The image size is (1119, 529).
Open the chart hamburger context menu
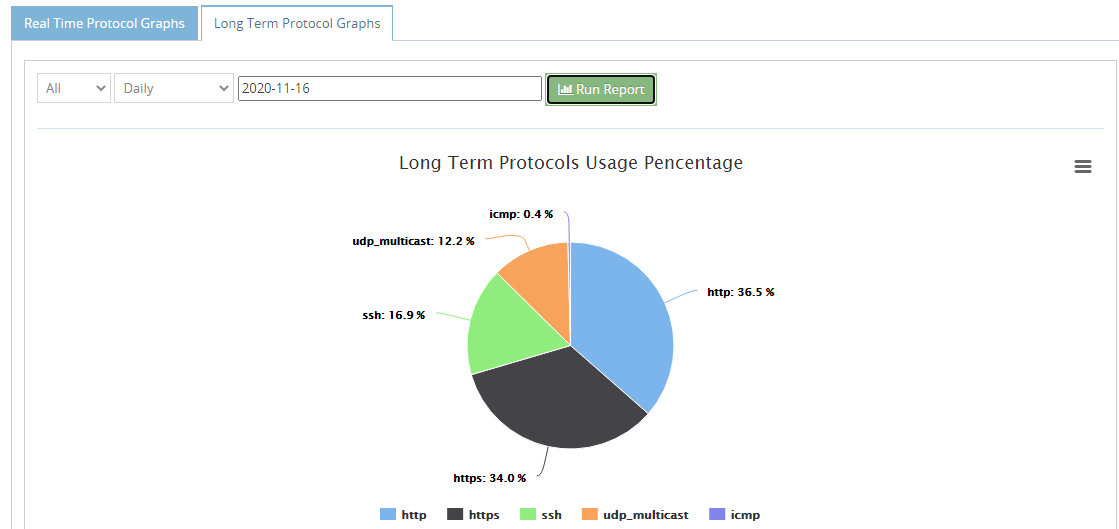1083,166
